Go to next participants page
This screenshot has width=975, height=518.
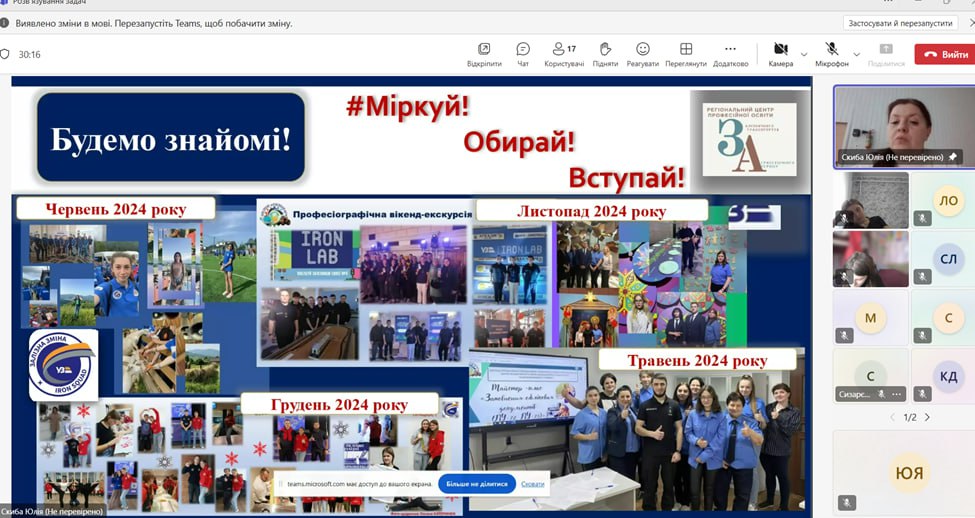point(927,417)
